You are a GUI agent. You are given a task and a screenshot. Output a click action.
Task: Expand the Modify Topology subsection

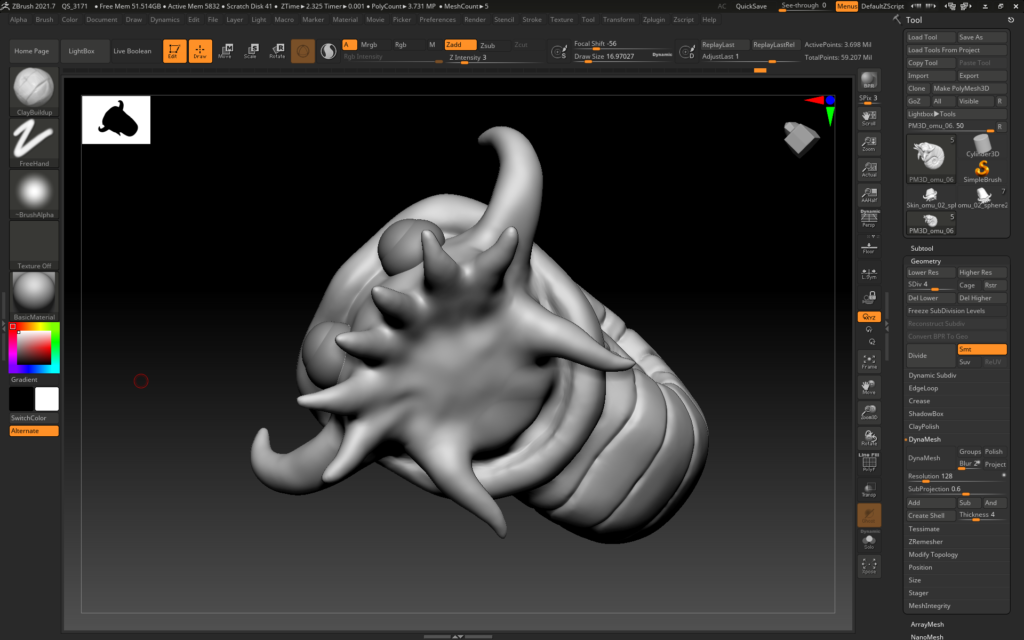[x=933, y=554]
